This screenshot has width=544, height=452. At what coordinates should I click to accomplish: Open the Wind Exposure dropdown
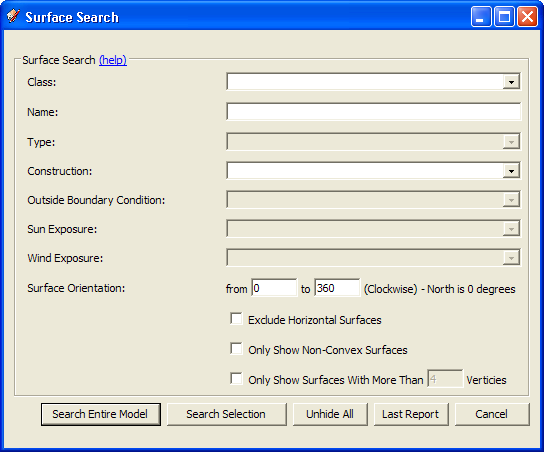click(x=511, y=258)
